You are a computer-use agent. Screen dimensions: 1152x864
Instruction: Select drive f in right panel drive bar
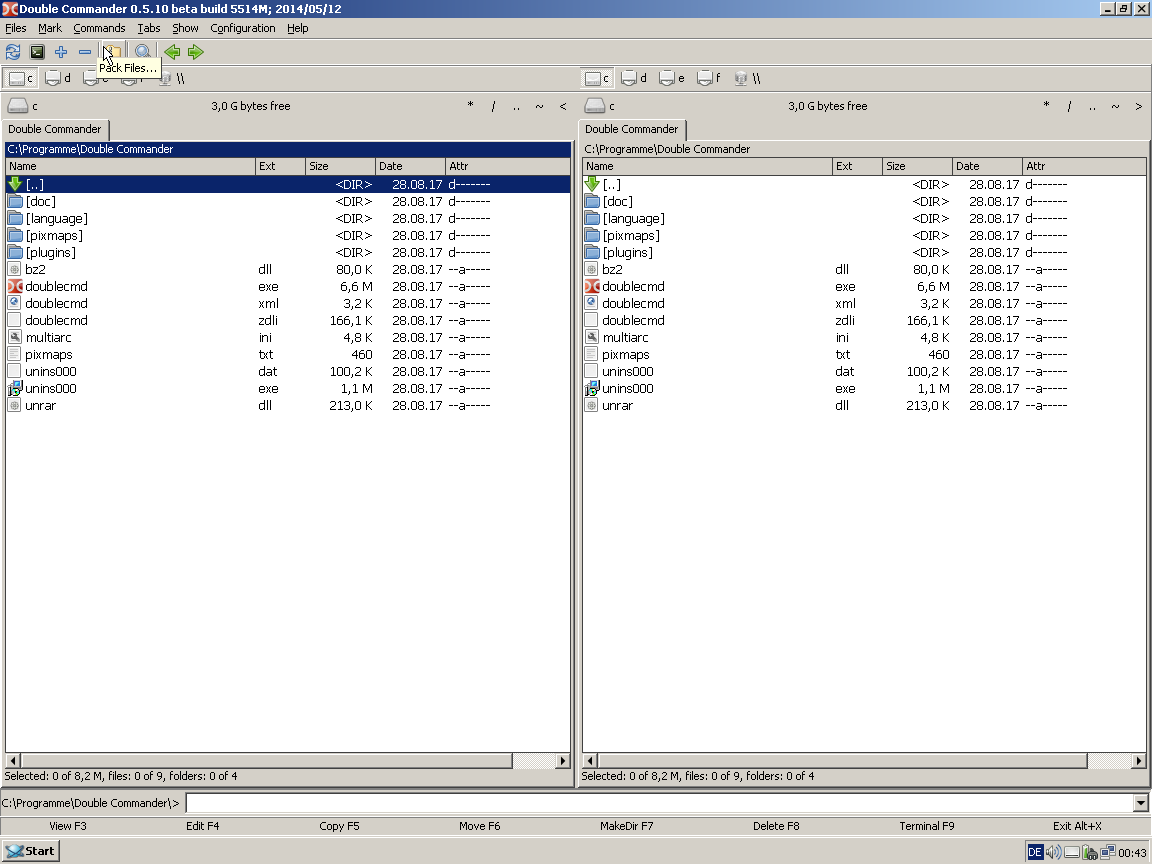pos(709,78)
